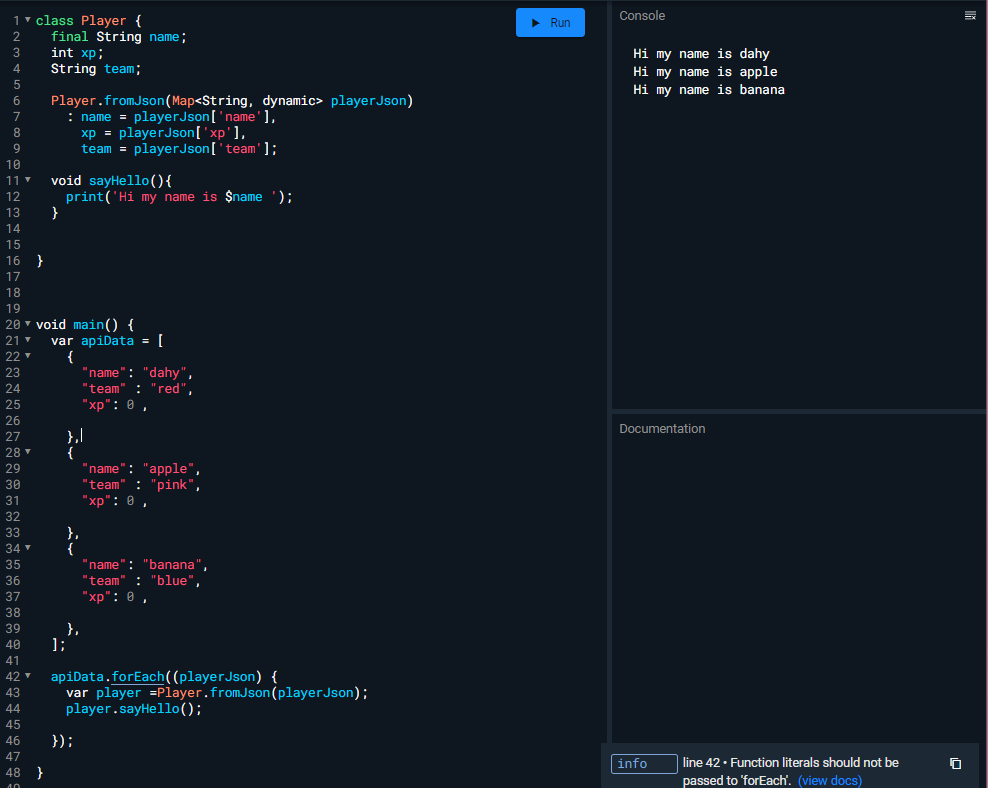
Task: Collapse the dahy map at line 22
Action: pyautogui.click(x=28, y=356)
